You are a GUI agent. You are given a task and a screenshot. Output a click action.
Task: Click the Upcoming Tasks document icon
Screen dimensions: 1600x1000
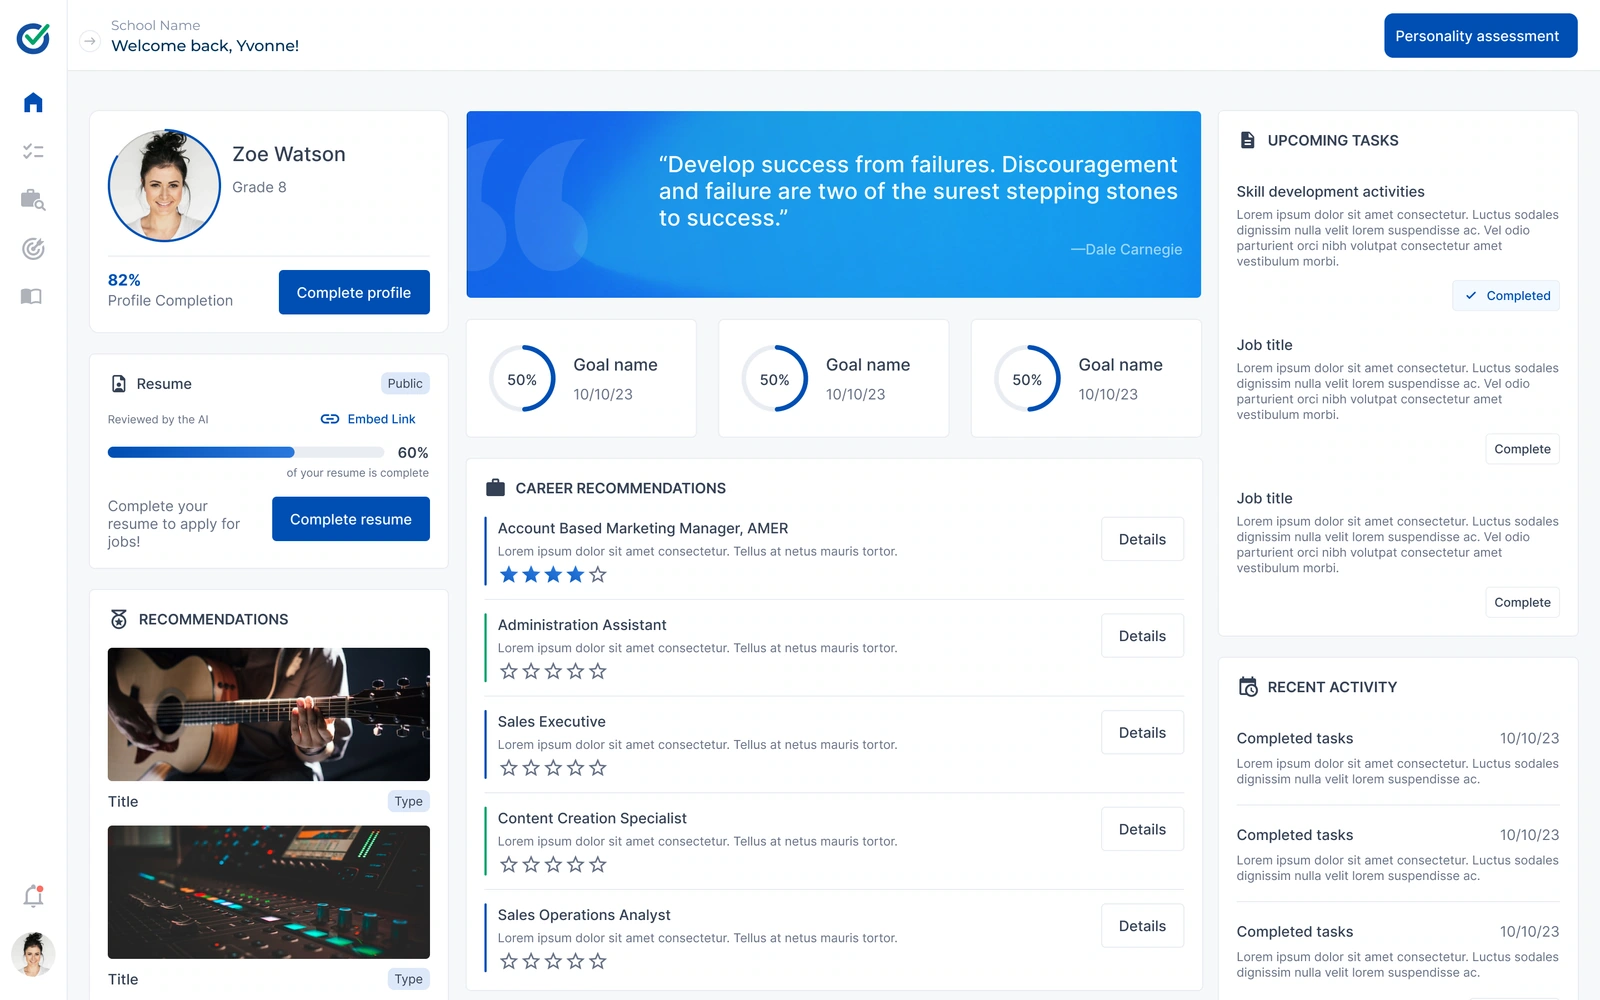pyautogui.click(x=1247, y=140)
